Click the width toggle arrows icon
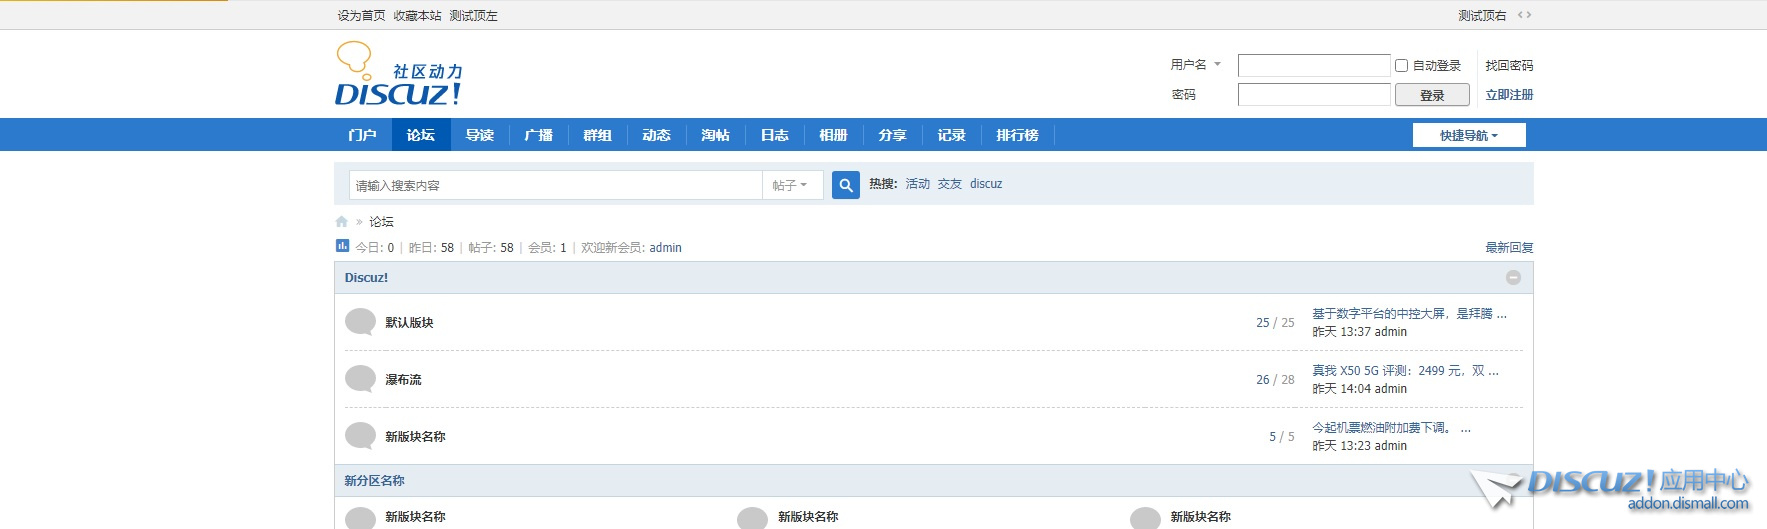Image resolution: width=1767 pixels, height=529 pixels. tap(1524, 15)
